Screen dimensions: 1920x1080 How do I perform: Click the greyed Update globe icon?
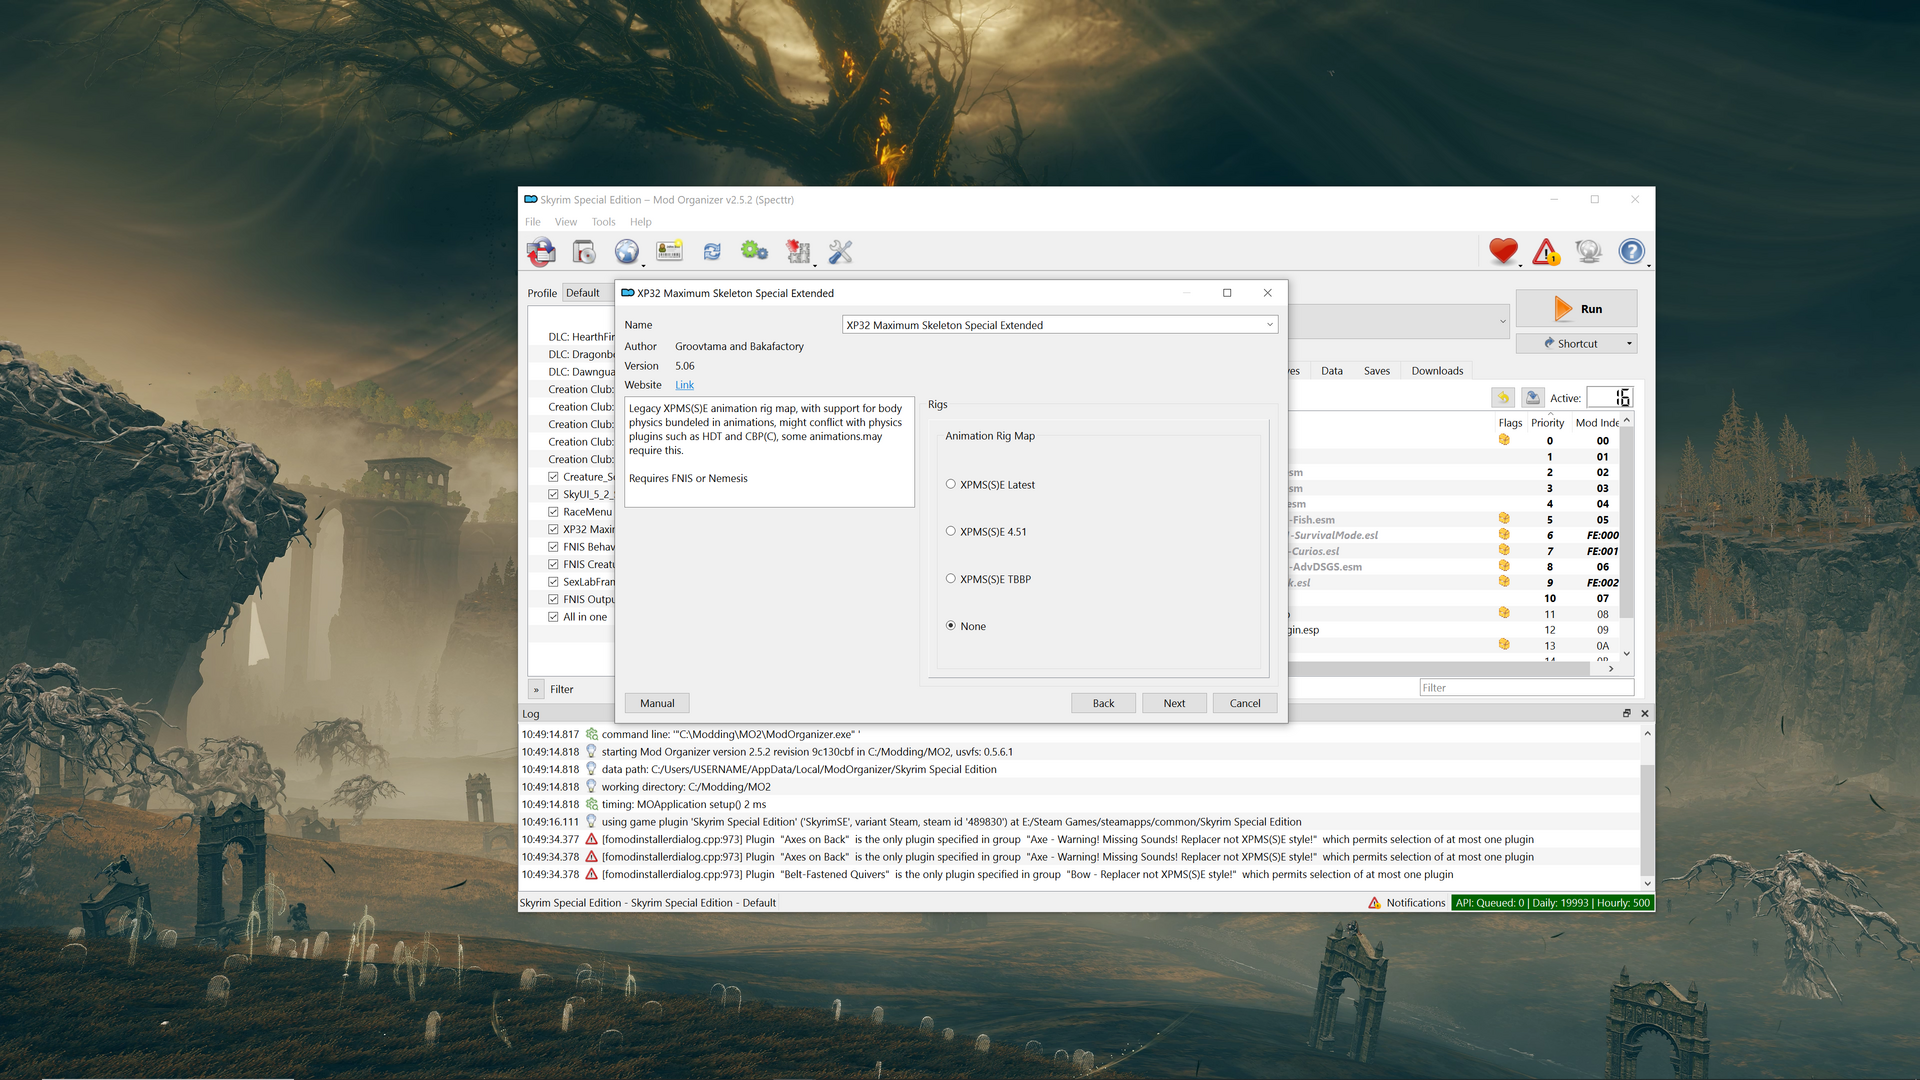point(1588,252)
